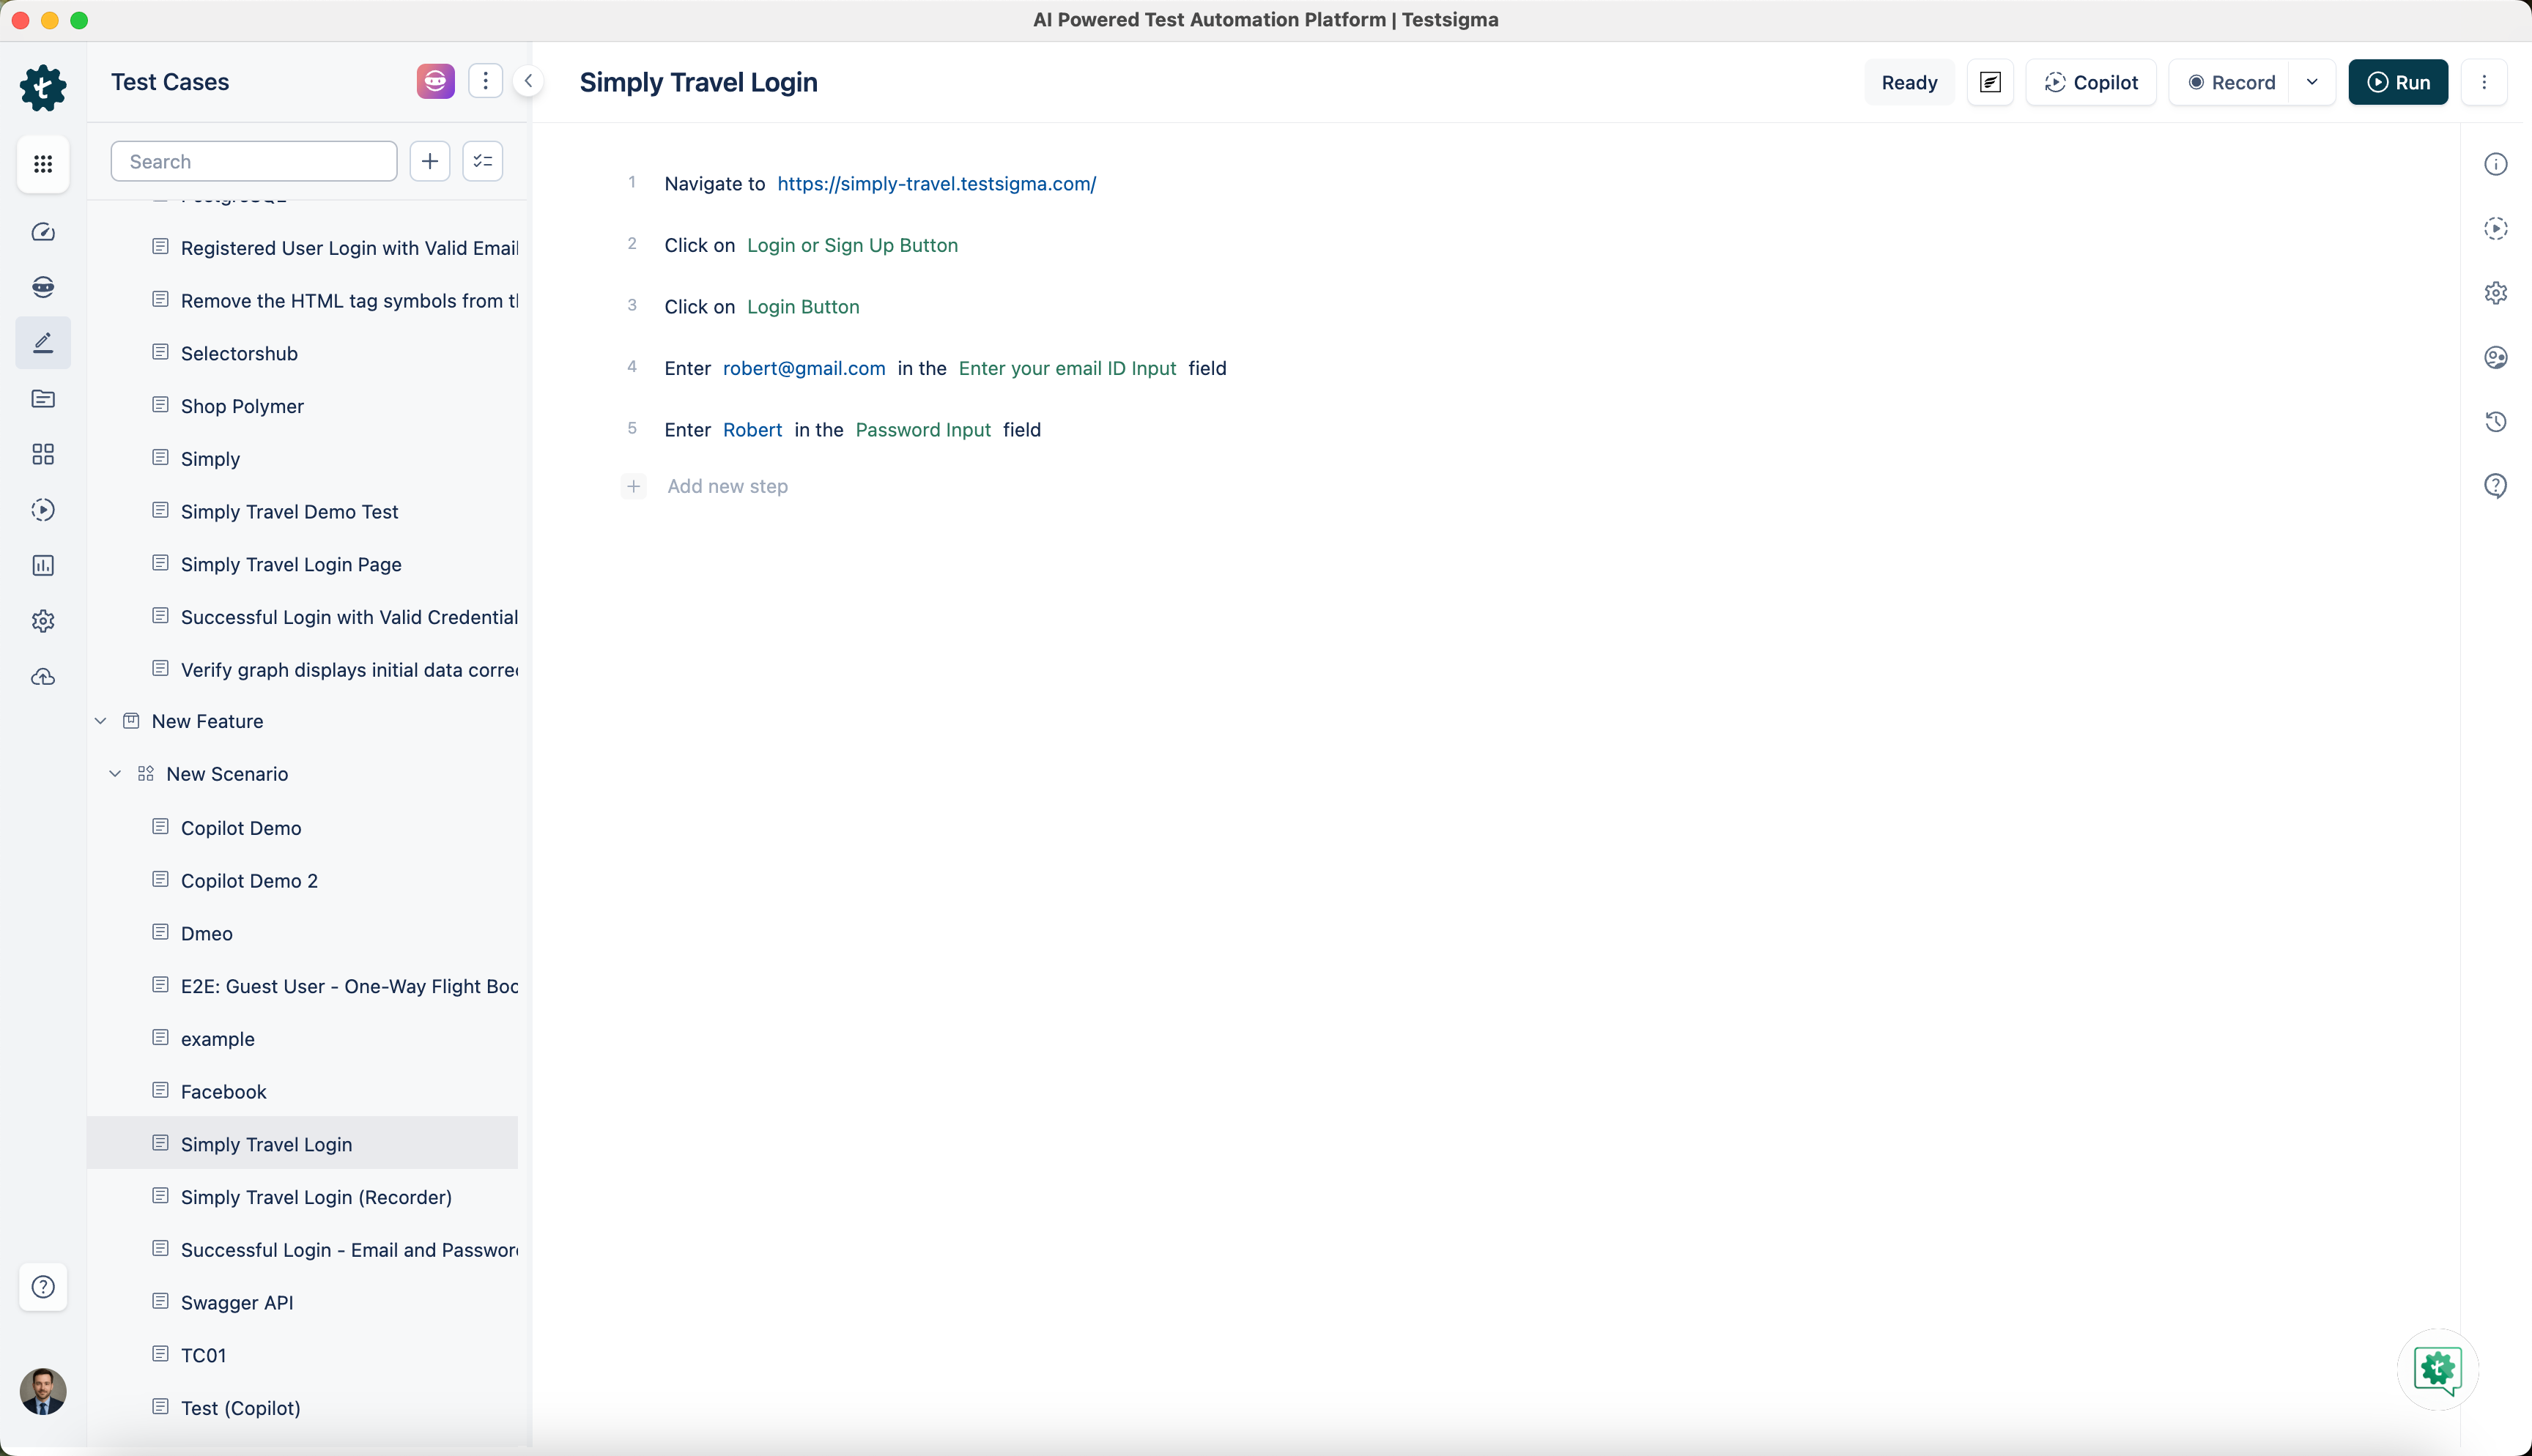Screen dimensions: 2532x1456
Task: Open the version history clock icon
Action: pyautogui.click(x=2496, y=421)
